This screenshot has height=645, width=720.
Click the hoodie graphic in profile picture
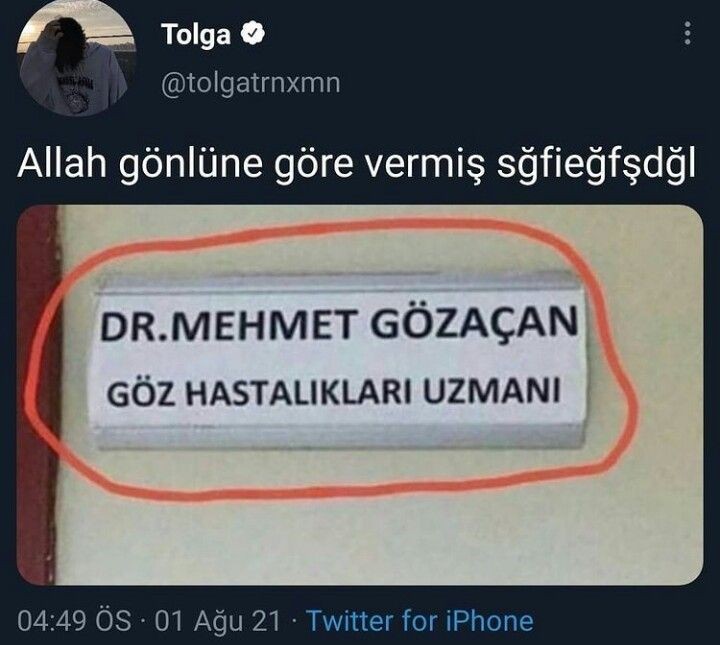[73, 94]
